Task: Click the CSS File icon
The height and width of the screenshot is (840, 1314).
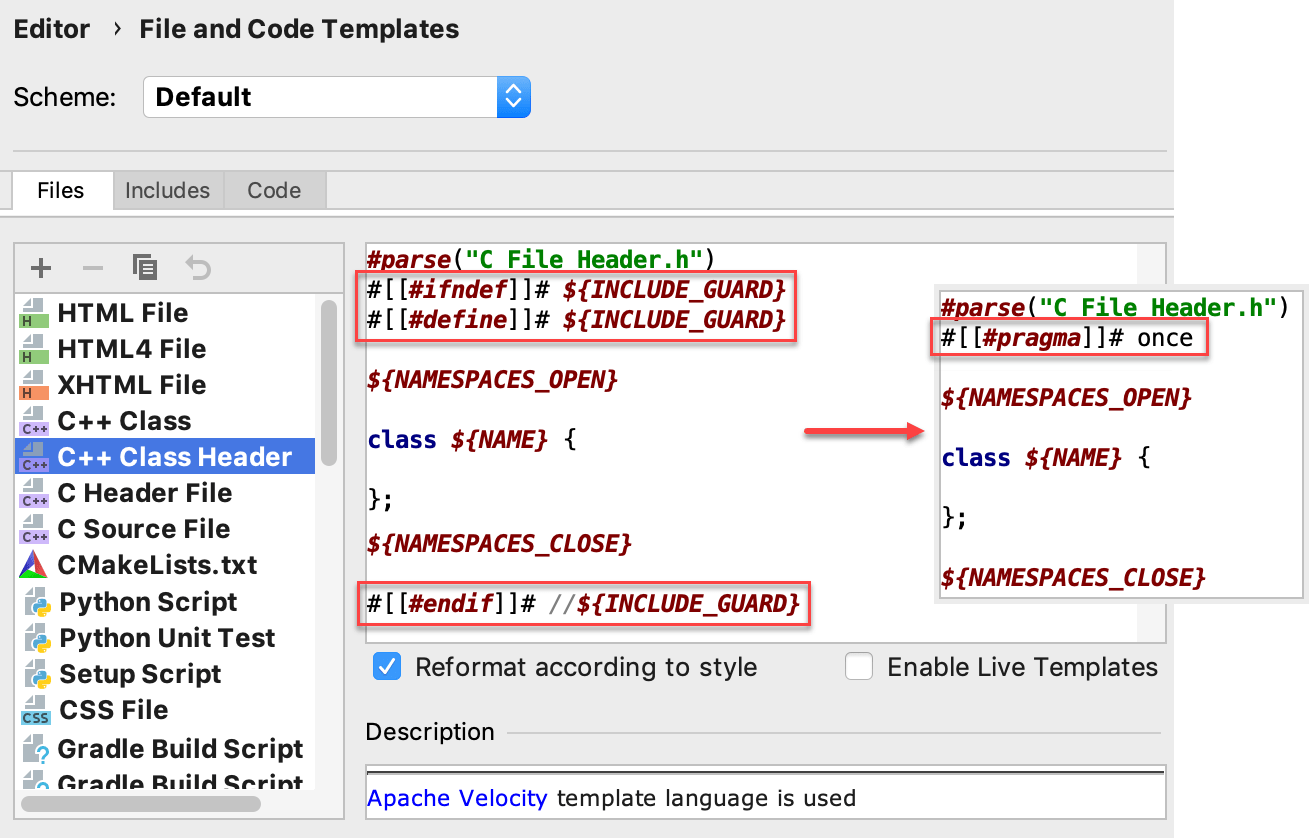Action: pos(35,711)
